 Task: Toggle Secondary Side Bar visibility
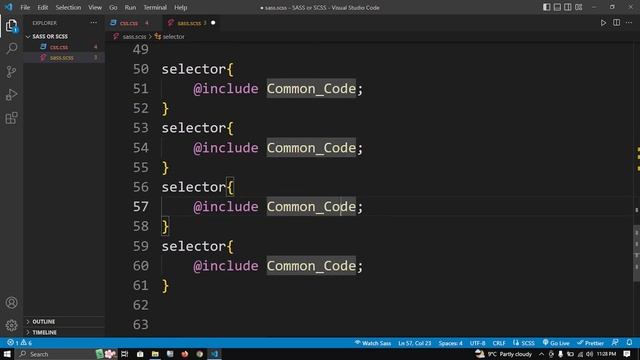[568, 7]
